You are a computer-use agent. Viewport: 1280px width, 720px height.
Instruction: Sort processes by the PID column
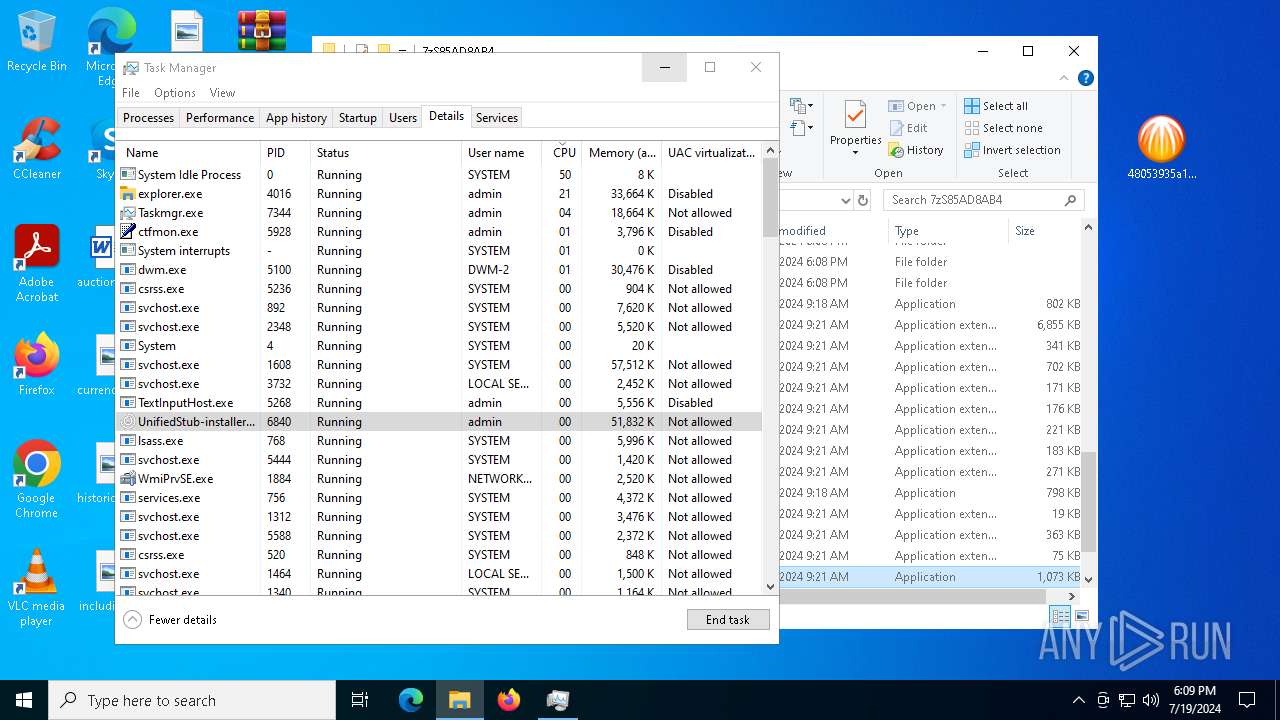[x=285, y=153]
